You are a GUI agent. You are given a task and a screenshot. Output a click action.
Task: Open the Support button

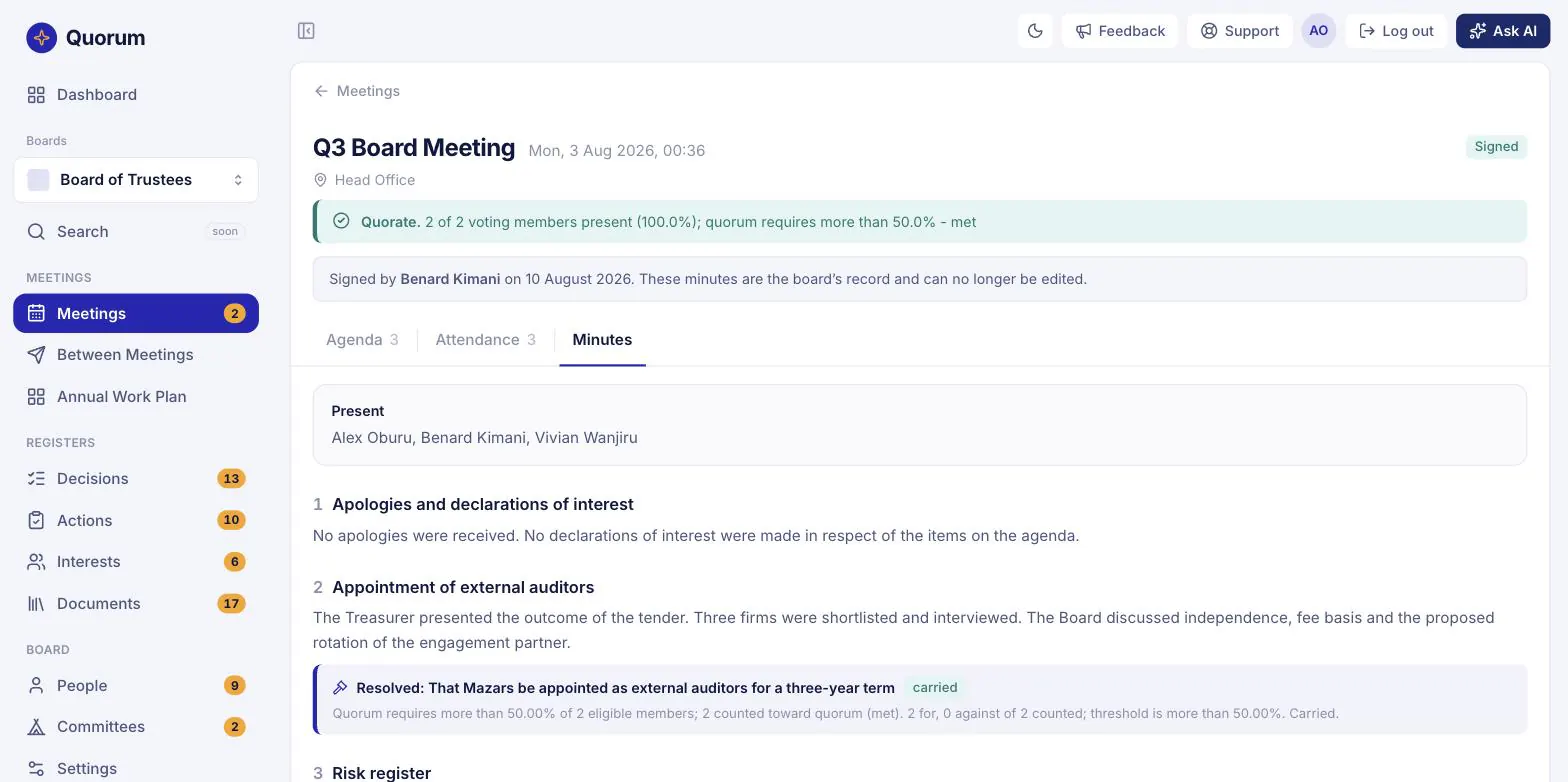(1239, 31)
